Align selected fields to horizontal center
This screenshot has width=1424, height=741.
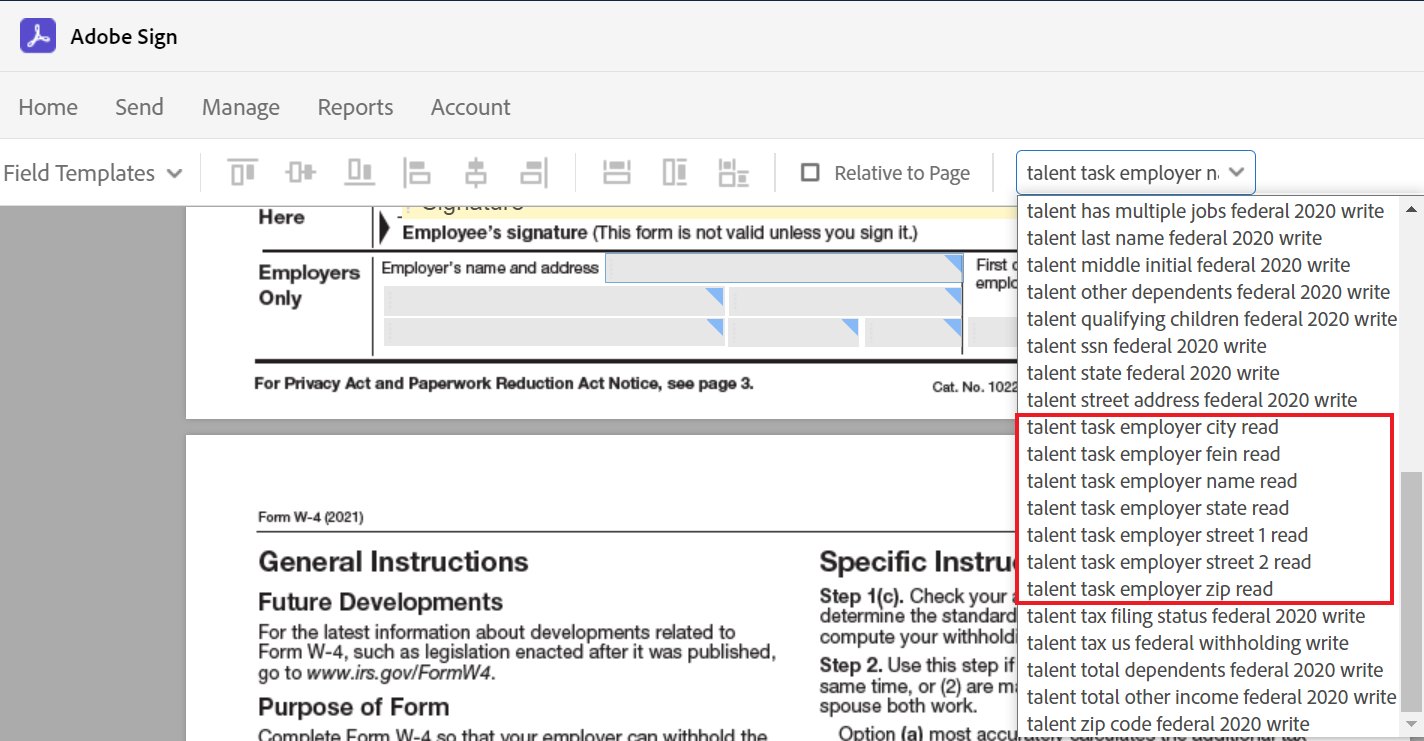click(476, 172)
